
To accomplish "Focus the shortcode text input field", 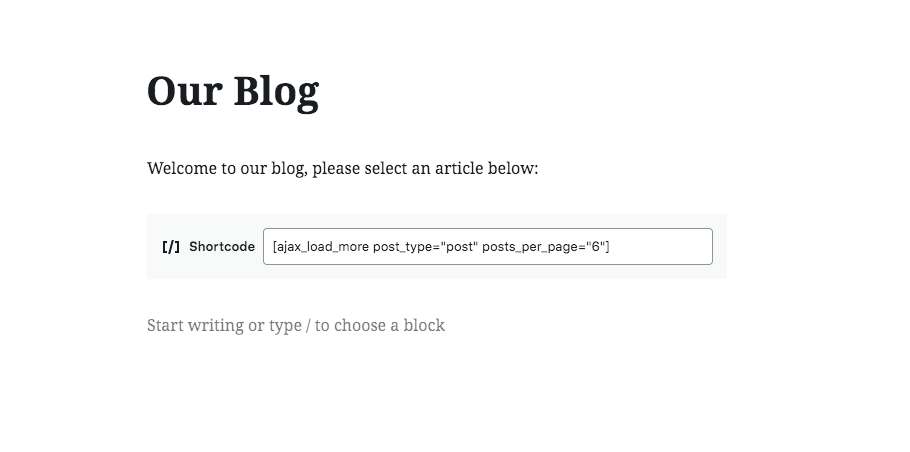I will pyautogui.click(x=488, y=247).
